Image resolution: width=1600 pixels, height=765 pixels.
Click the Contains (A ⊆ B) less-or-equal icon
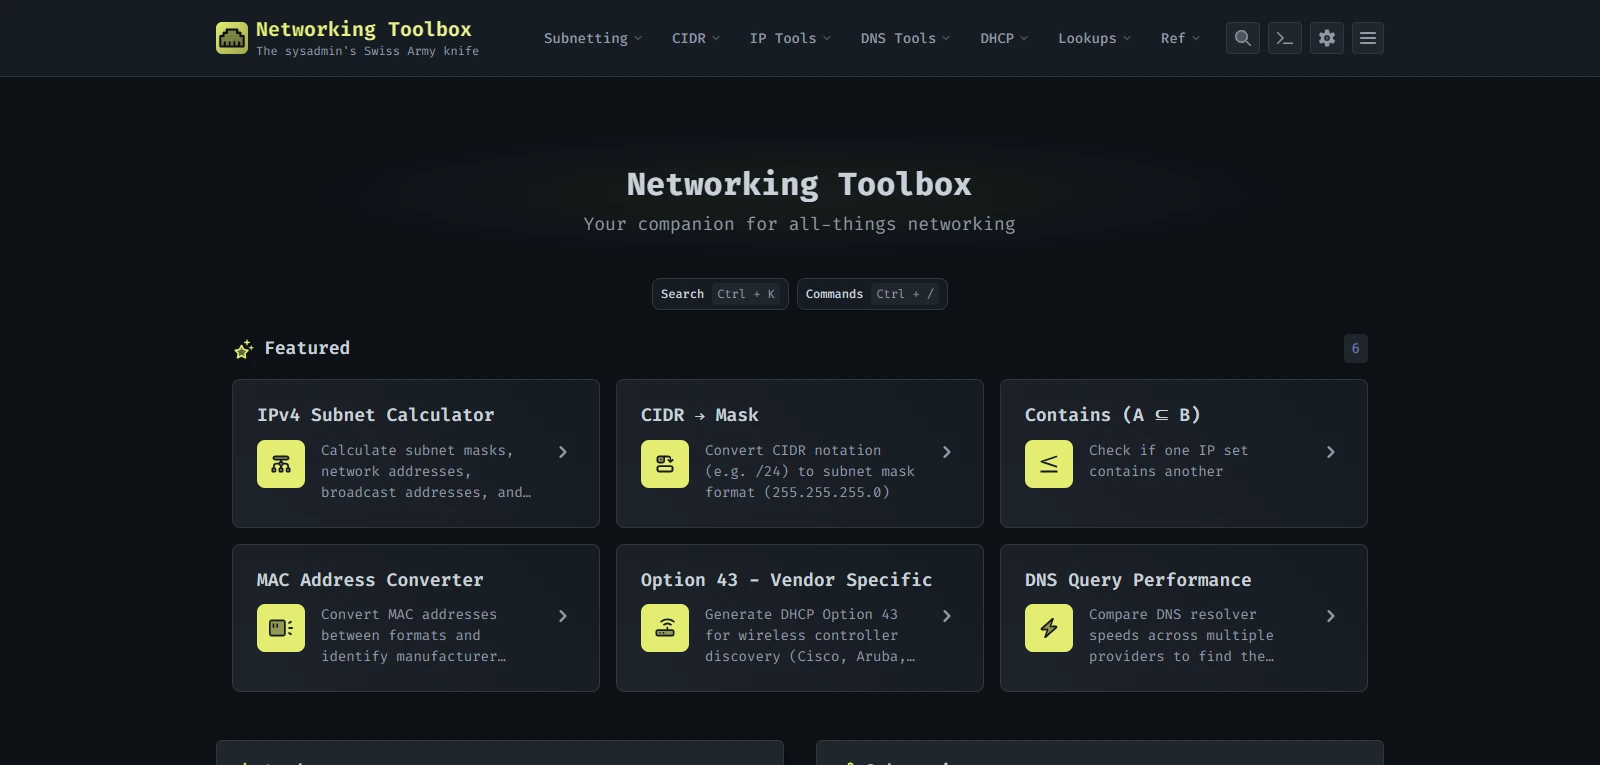coord(1049,464)
